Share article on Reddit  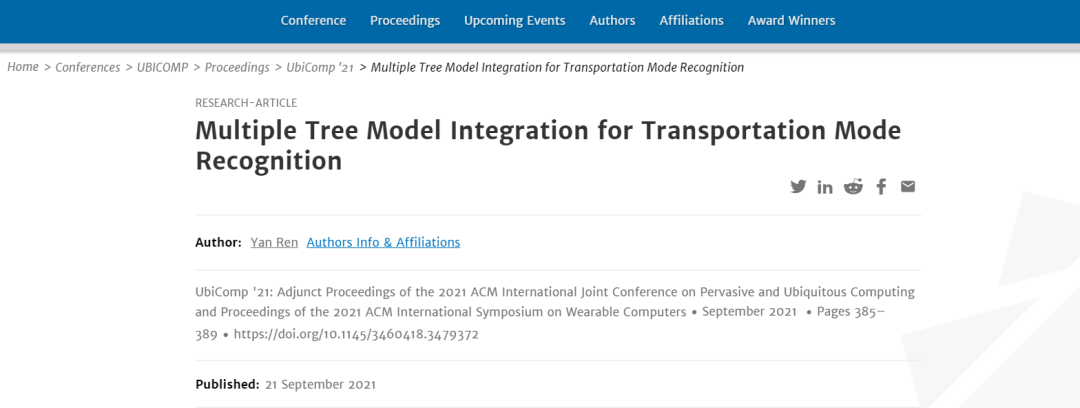[x=853, y=186]
